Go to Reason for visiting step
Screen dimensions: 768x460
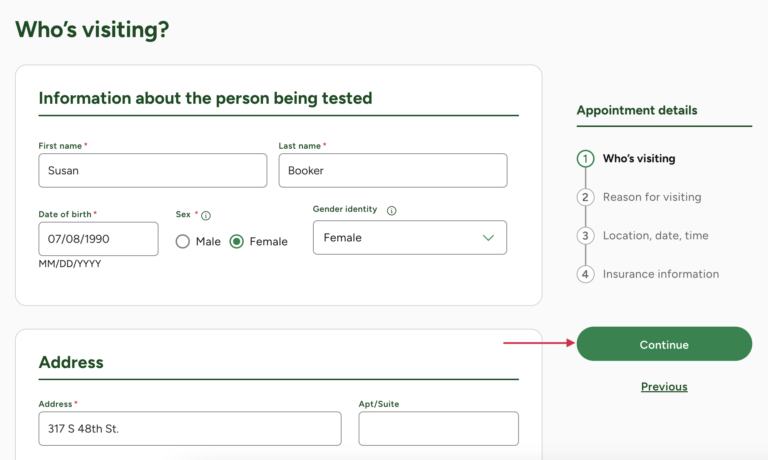652,197
